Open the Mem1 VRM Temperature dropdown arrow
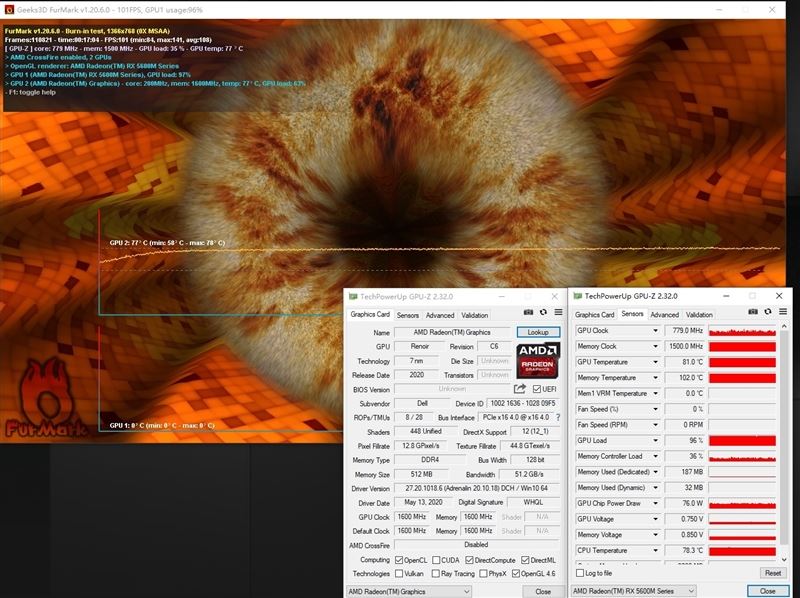 [656, 393]
